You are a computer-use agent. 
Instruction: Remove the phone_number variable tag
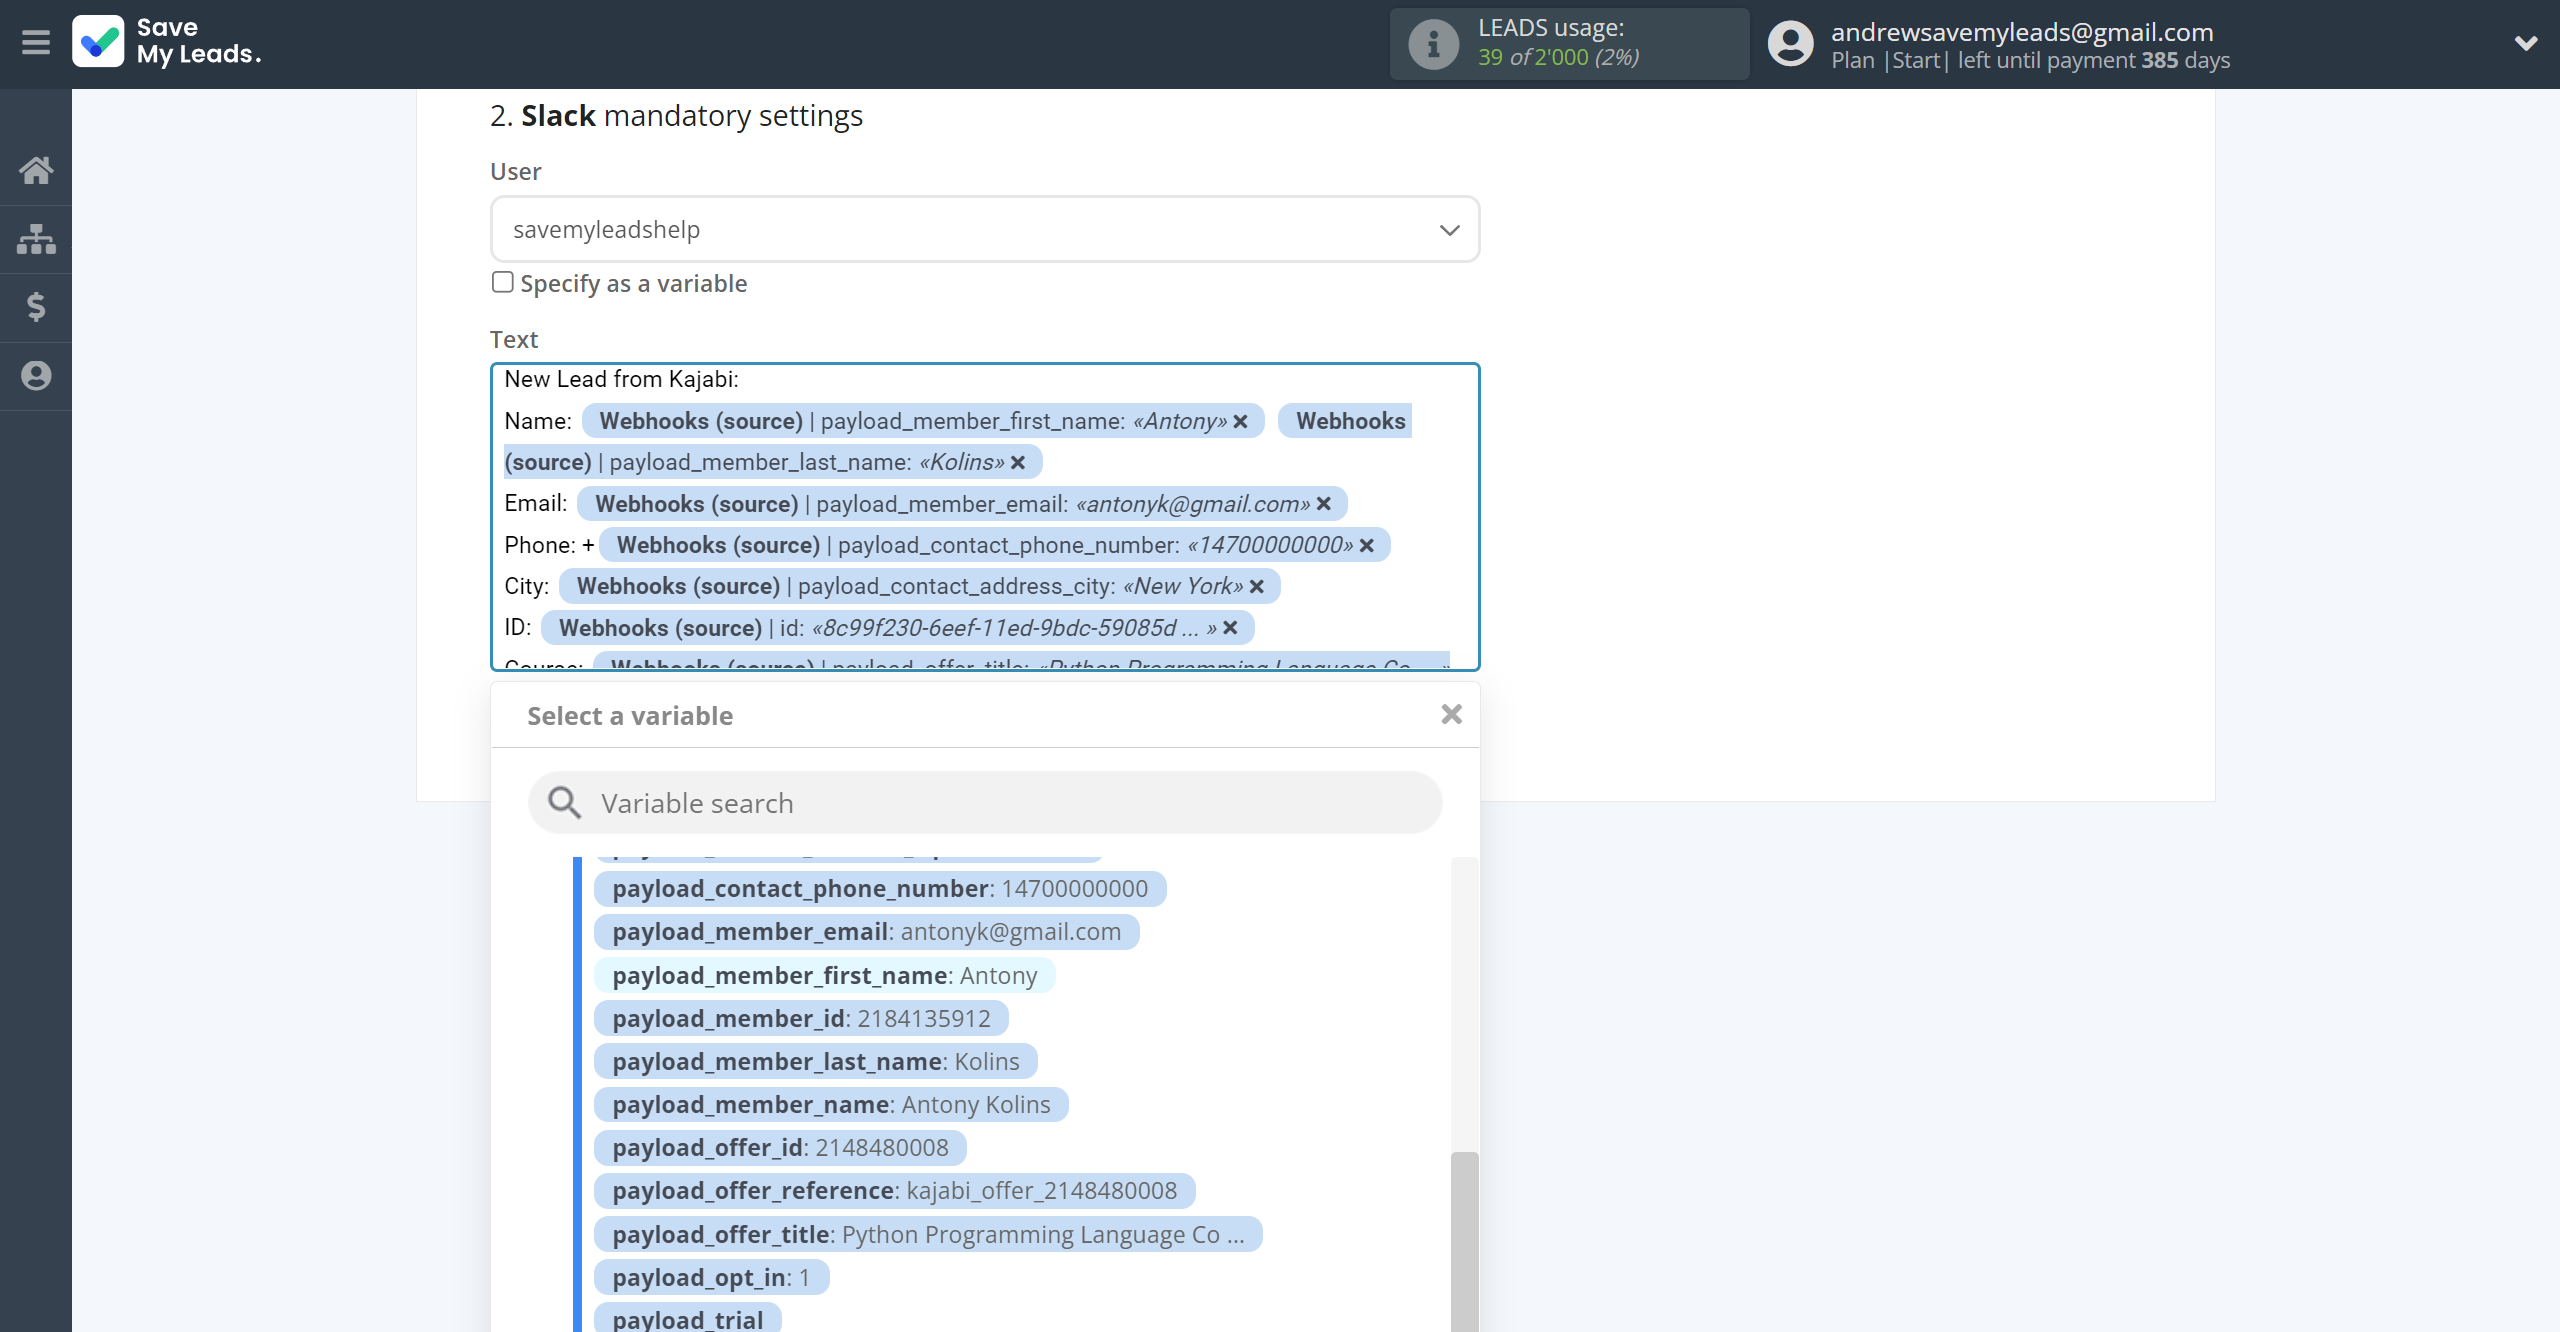click(x=1367, y=546)
